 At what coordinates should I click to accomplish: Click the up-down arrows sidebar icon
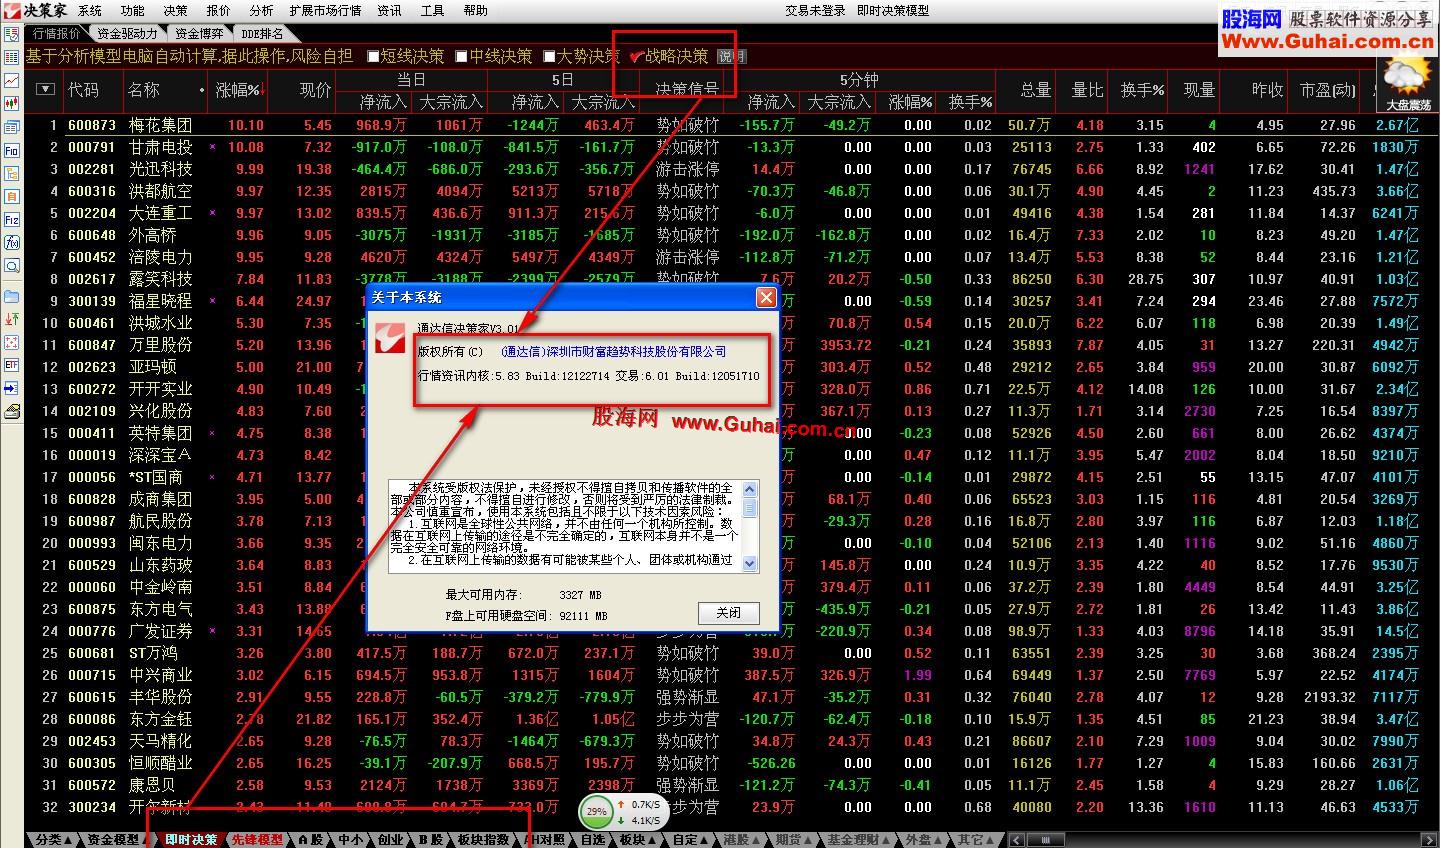(12, 319)
